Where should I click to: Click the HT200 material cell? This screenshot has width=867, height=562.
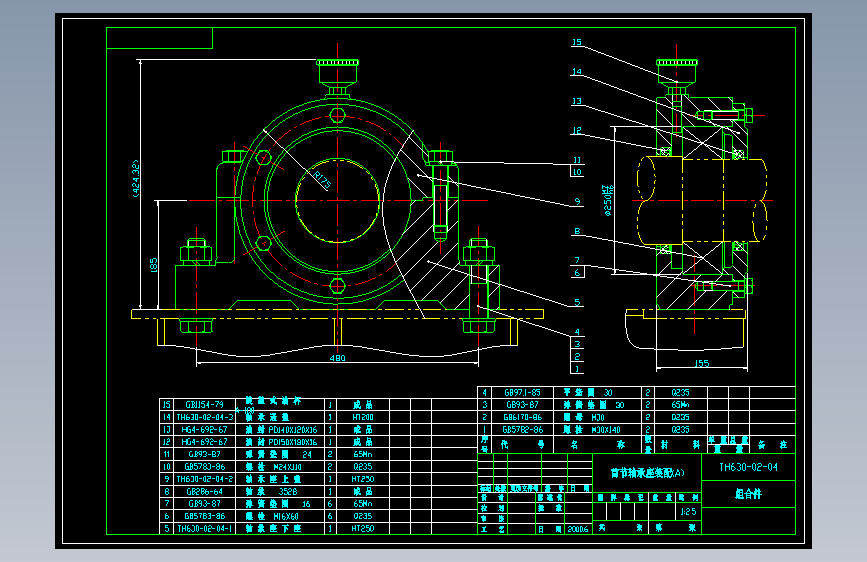click(x=363, y=417)
